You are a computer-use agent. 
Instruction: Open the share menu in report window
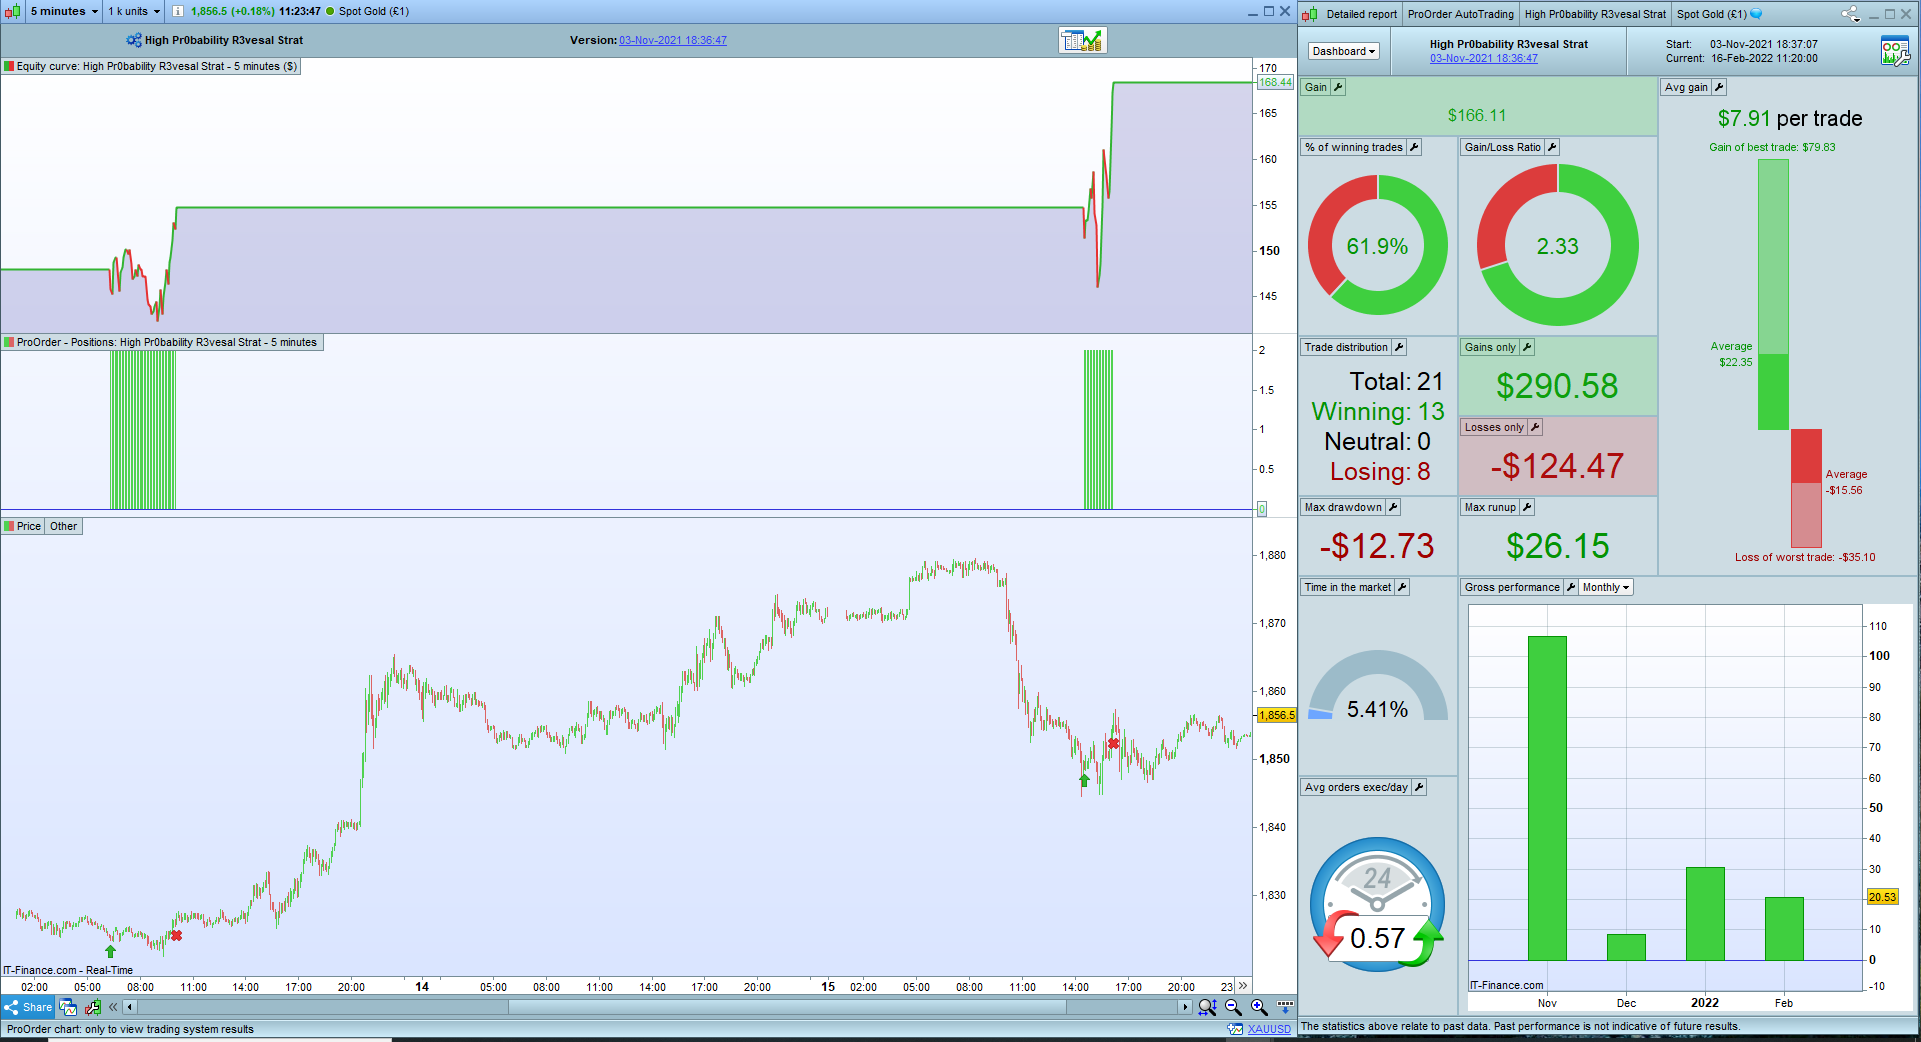pos(1851,14)
